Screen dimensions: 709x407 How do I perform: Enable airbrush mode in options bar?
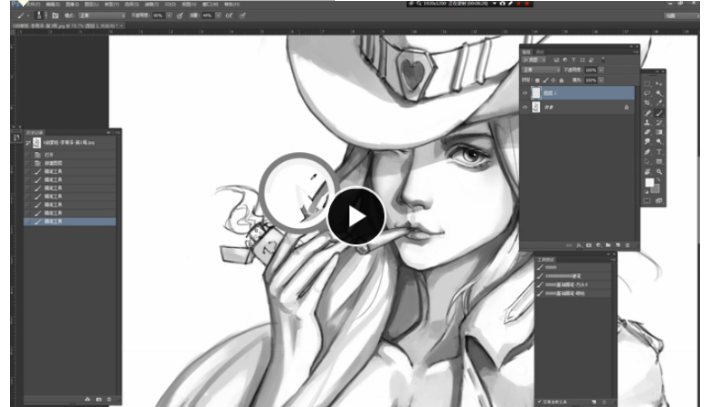coord(229,15)
